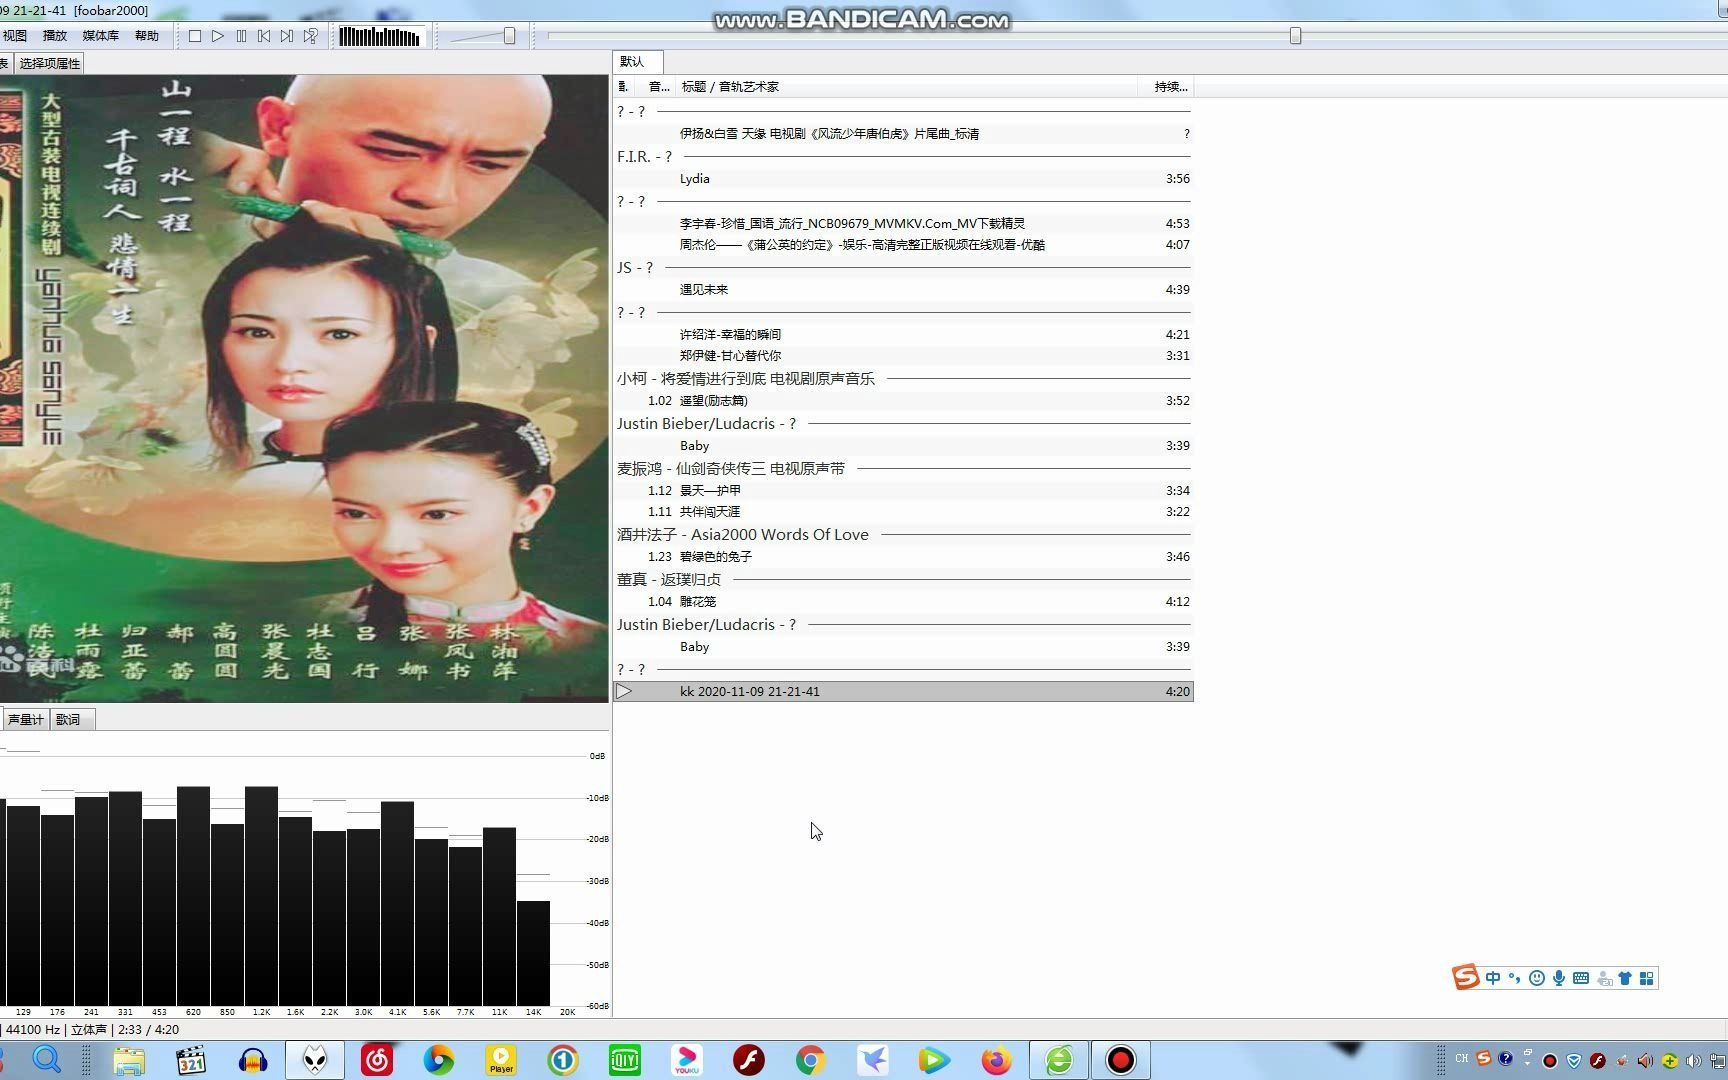Viewport: 1728px width, 1080px height.
Task: Open Google Chrome taskbar icon
Action: [811, 1060]
